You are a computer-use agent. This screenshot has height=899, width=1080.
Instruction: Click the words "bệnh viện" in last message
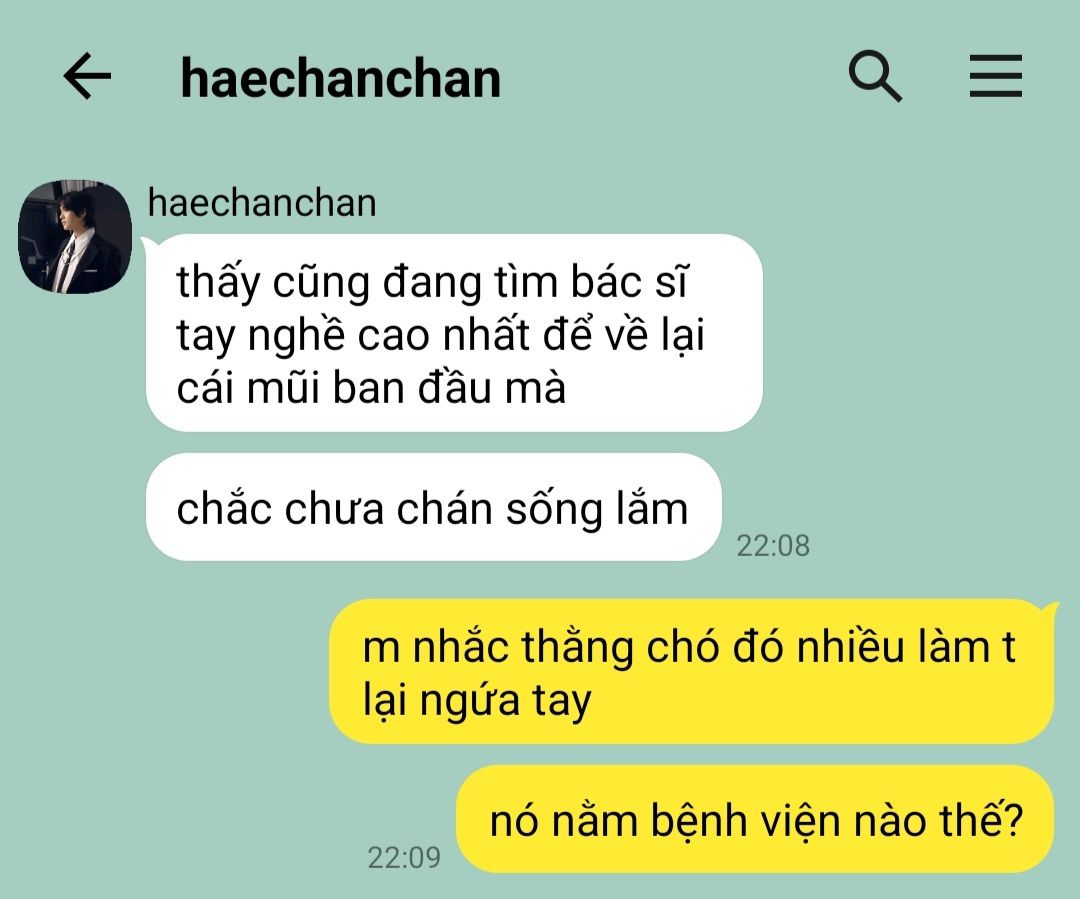click(747, 820)
